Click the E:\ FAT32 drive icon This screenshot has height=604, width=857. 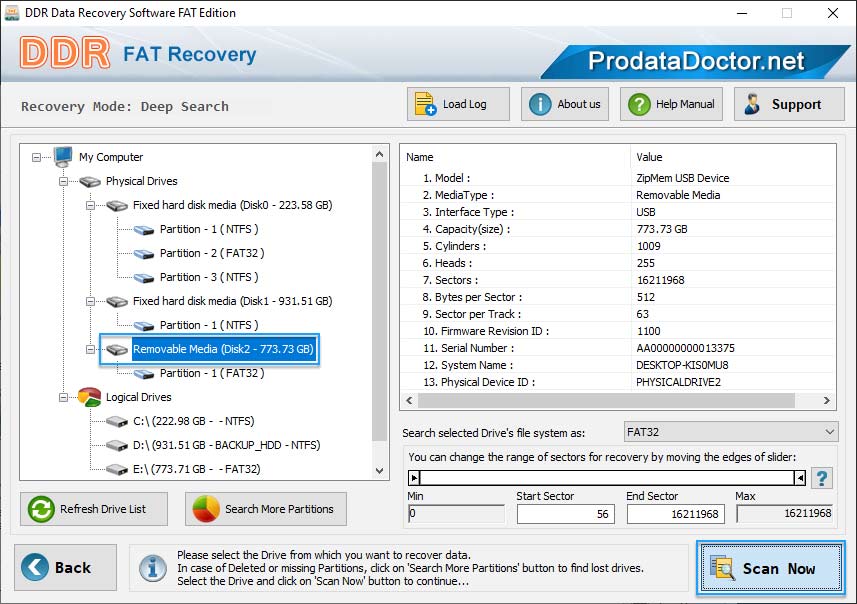(117, 470)
